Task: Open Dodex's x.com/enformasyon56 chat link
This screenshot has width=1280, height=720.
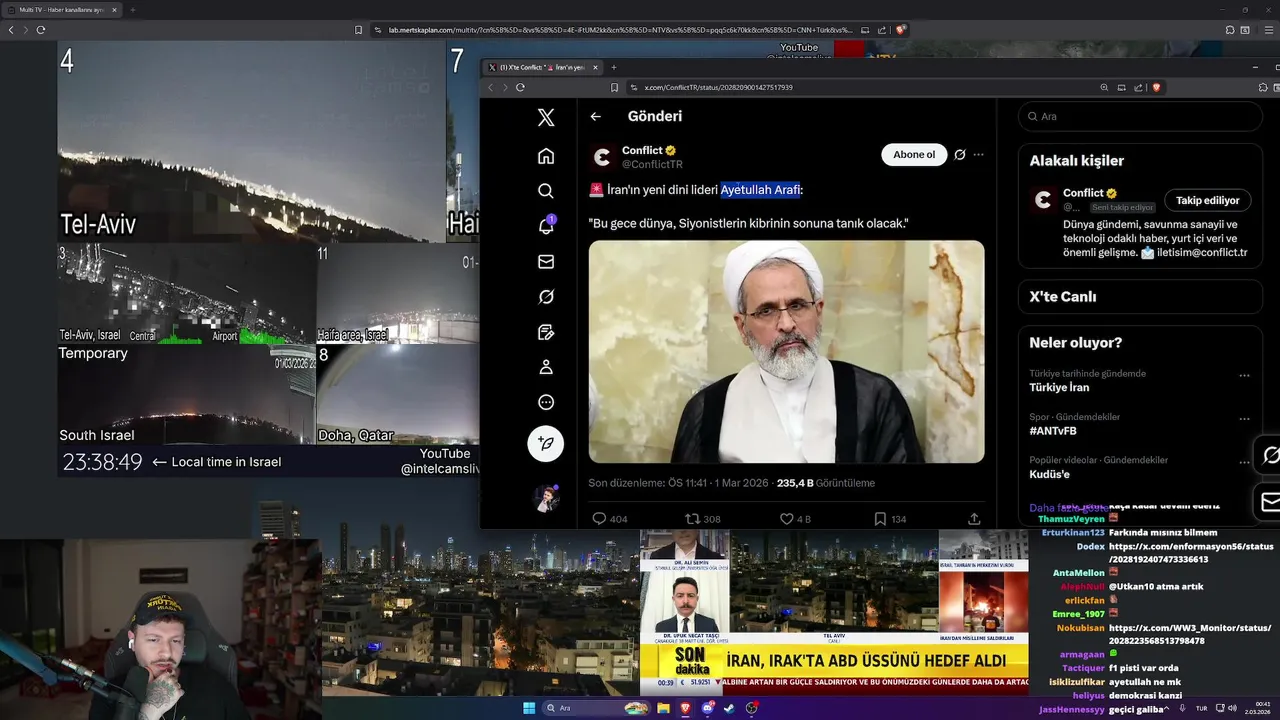Action: [x=1191, y=553]
